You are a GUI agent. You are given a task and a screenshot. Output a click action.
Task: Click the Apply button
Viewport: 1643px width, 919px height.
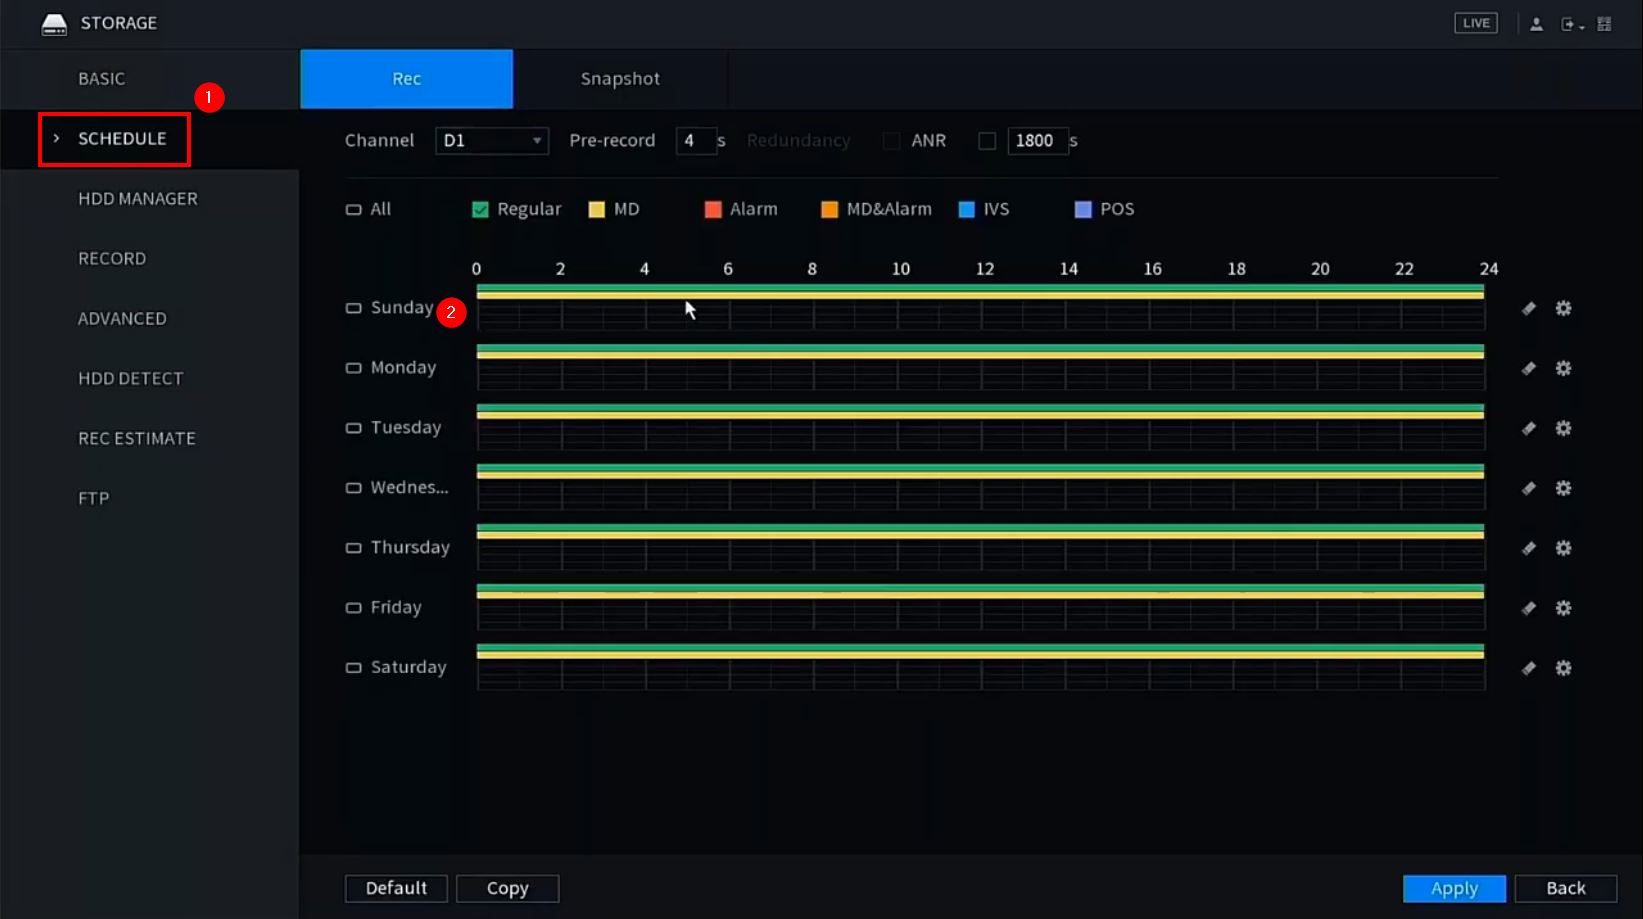pos(1453,888)
